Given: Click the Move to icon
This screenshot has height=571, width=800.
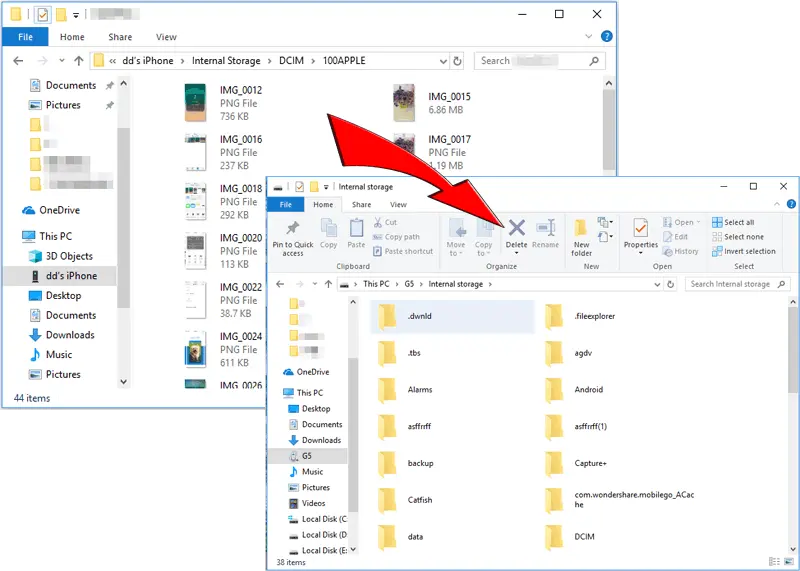Looking at the screenshot, I should click(x=456, y=228).
